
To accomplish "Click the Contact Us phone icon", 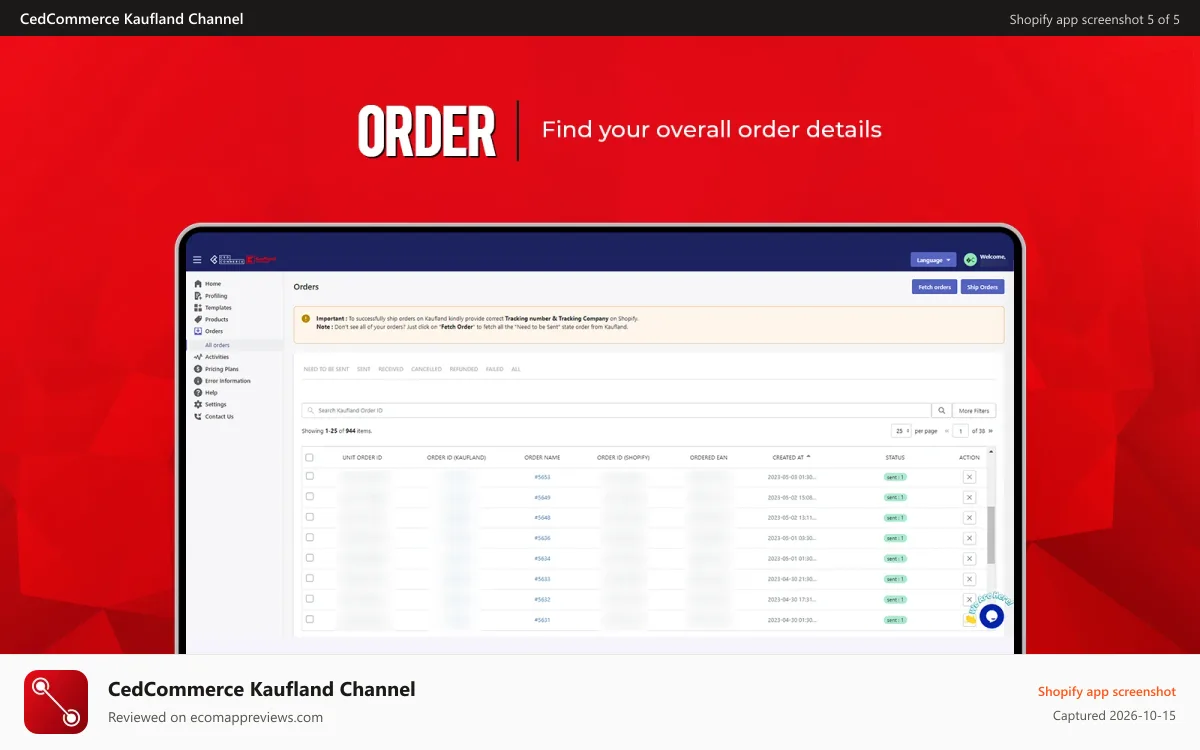I will (198, 417).
